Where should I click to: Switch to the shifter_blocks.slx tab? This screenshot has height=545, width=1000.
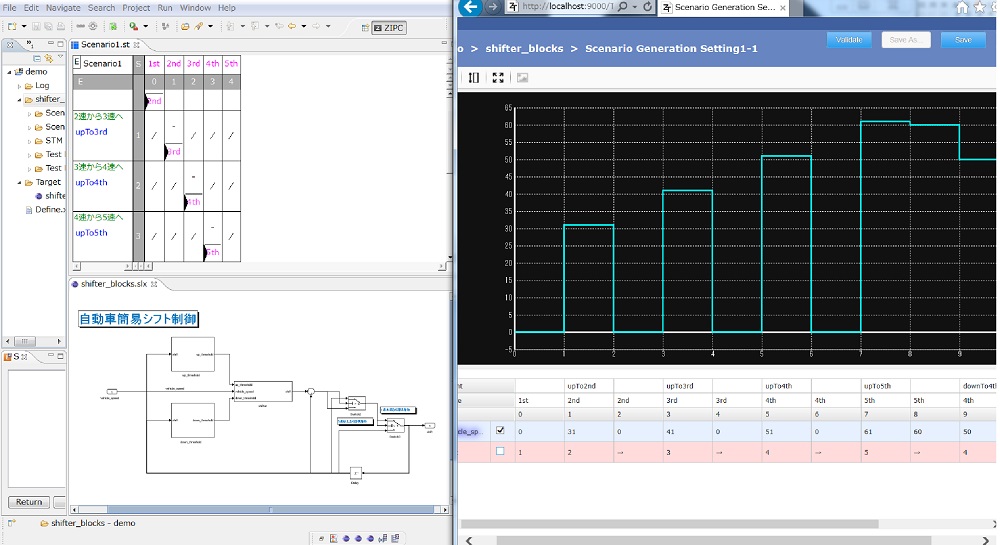[113, 284]
